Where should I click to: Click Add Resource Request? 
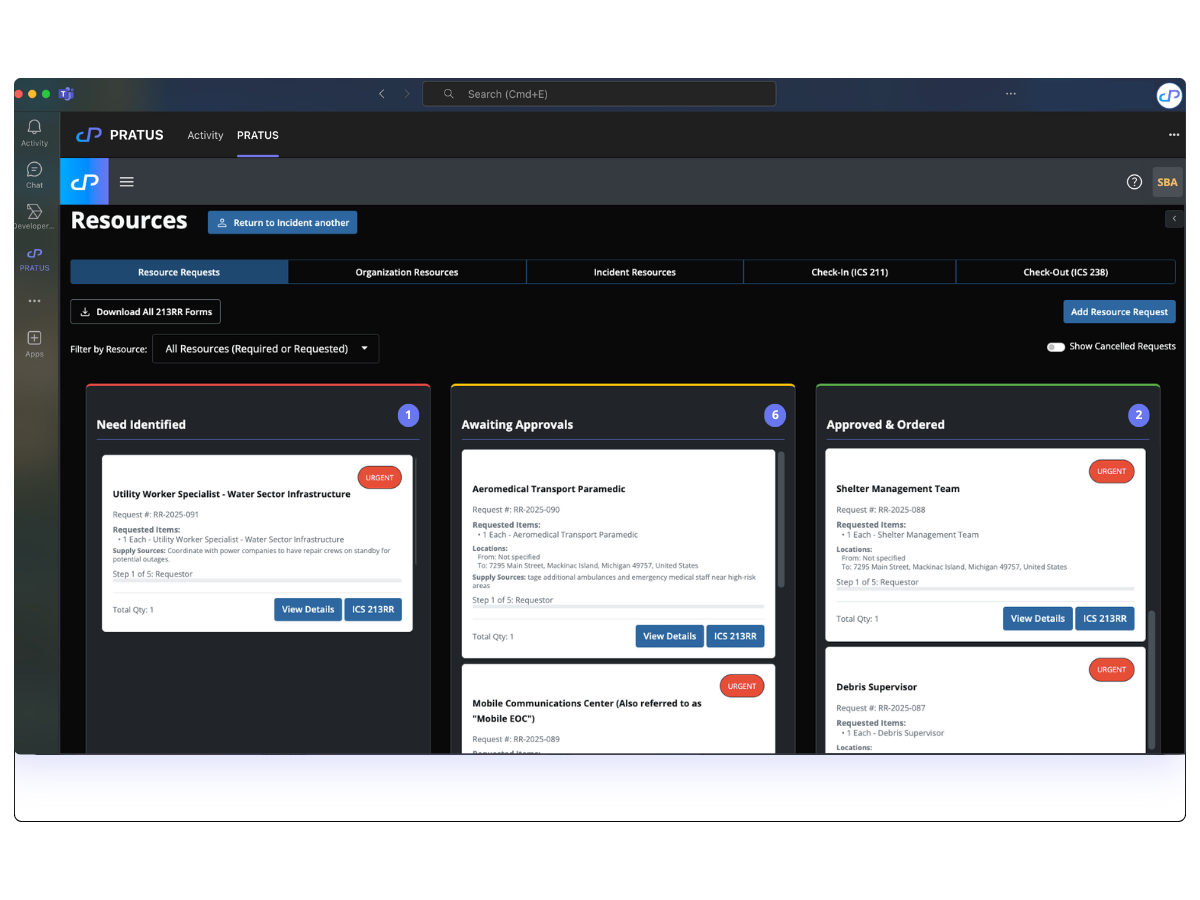tap(1119, 311)
